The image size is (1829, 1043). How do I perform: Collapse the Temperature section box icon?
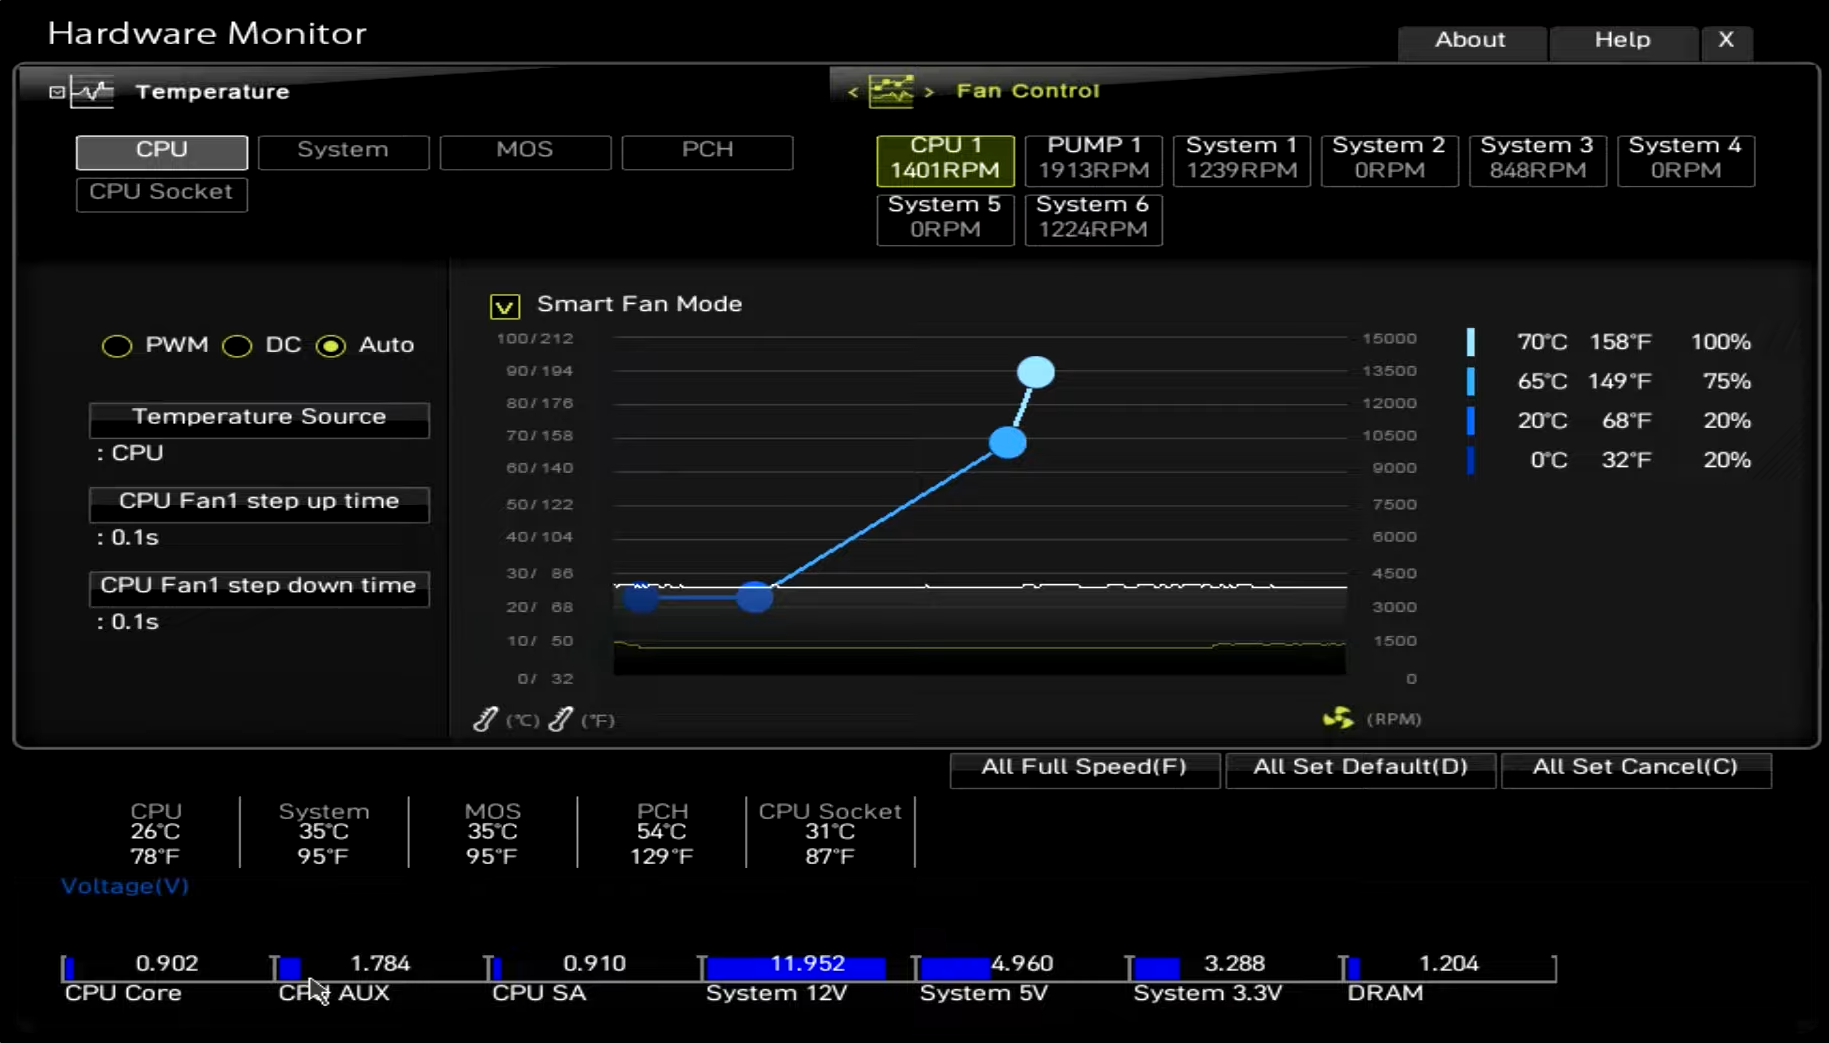57,92
